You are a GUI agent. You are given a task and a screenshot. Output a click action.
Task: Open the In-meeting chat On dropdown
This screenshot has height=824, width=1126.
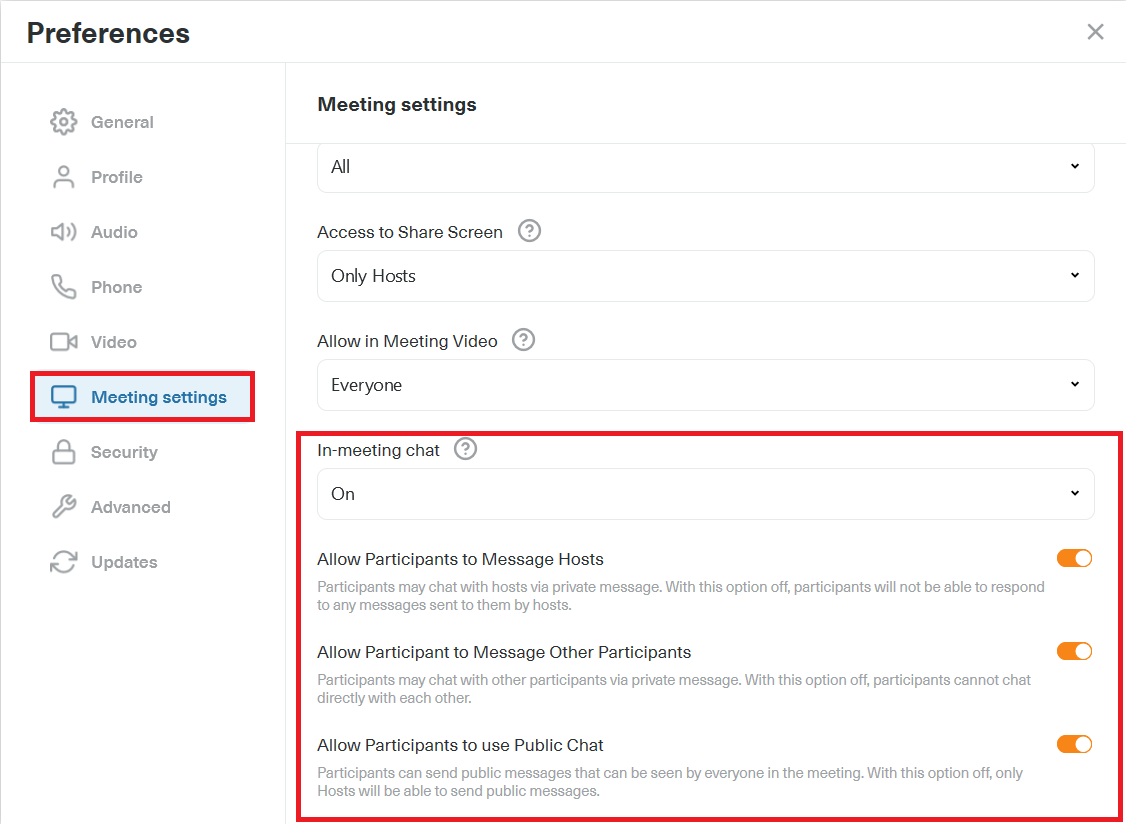pos(705,494)
